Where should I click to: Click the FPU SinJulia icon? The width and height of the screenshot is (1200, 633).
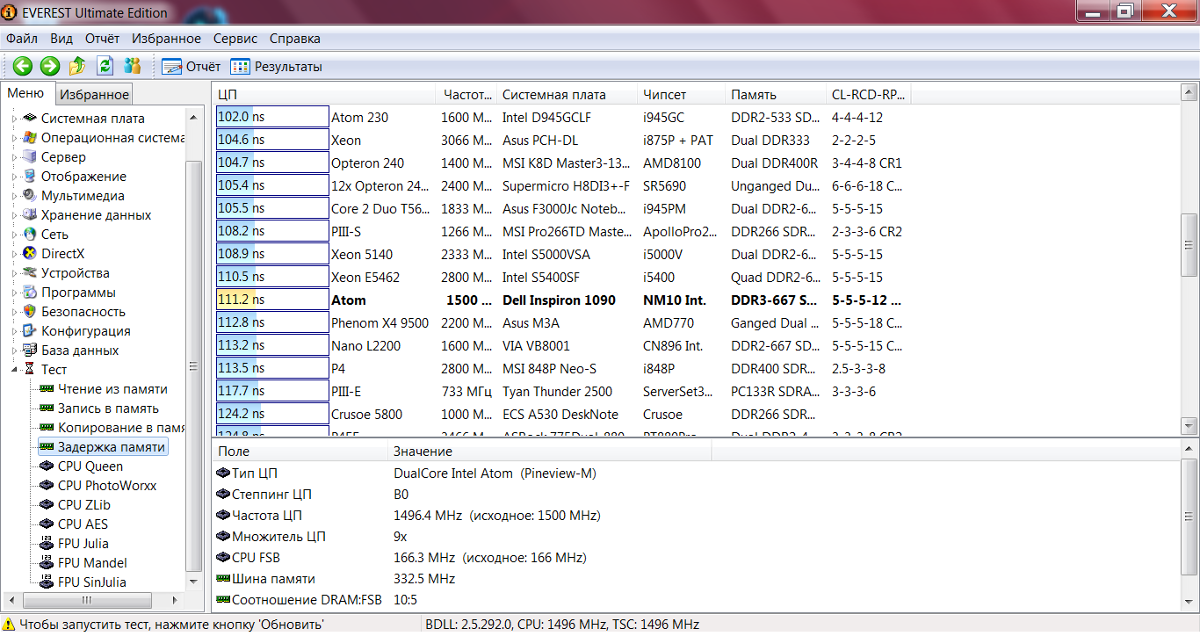click(x=47, y=582)
